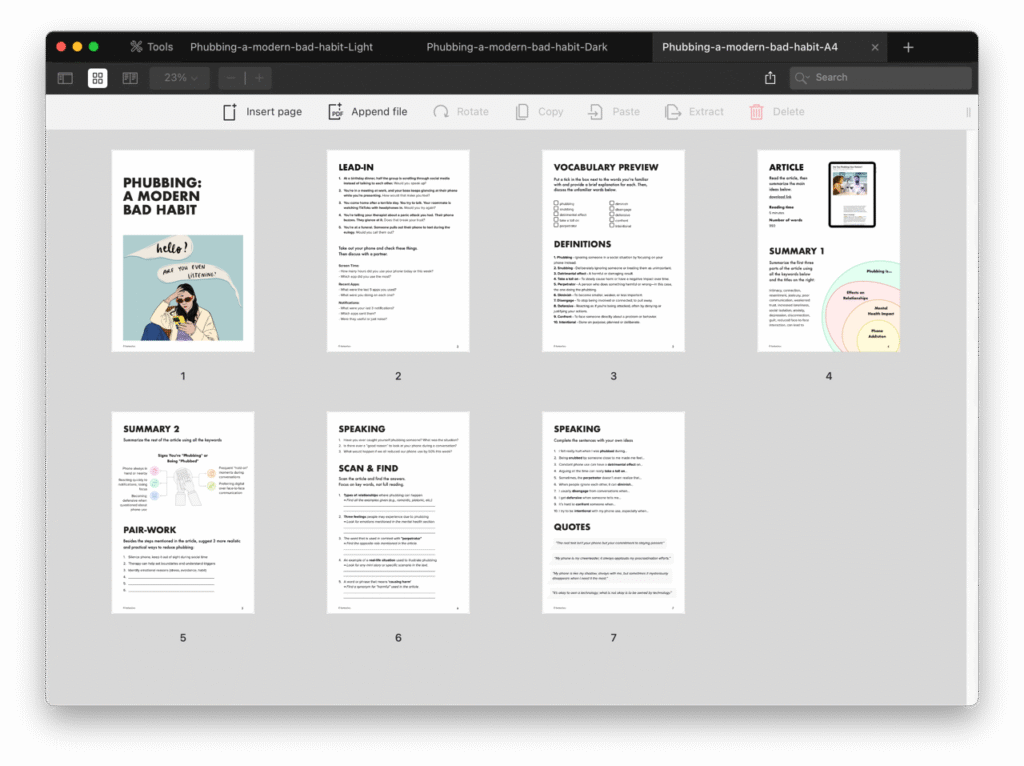This screenshot has height=766, width=1024.
Task: Select page 1 cover thumbnail
Action: 183,251
